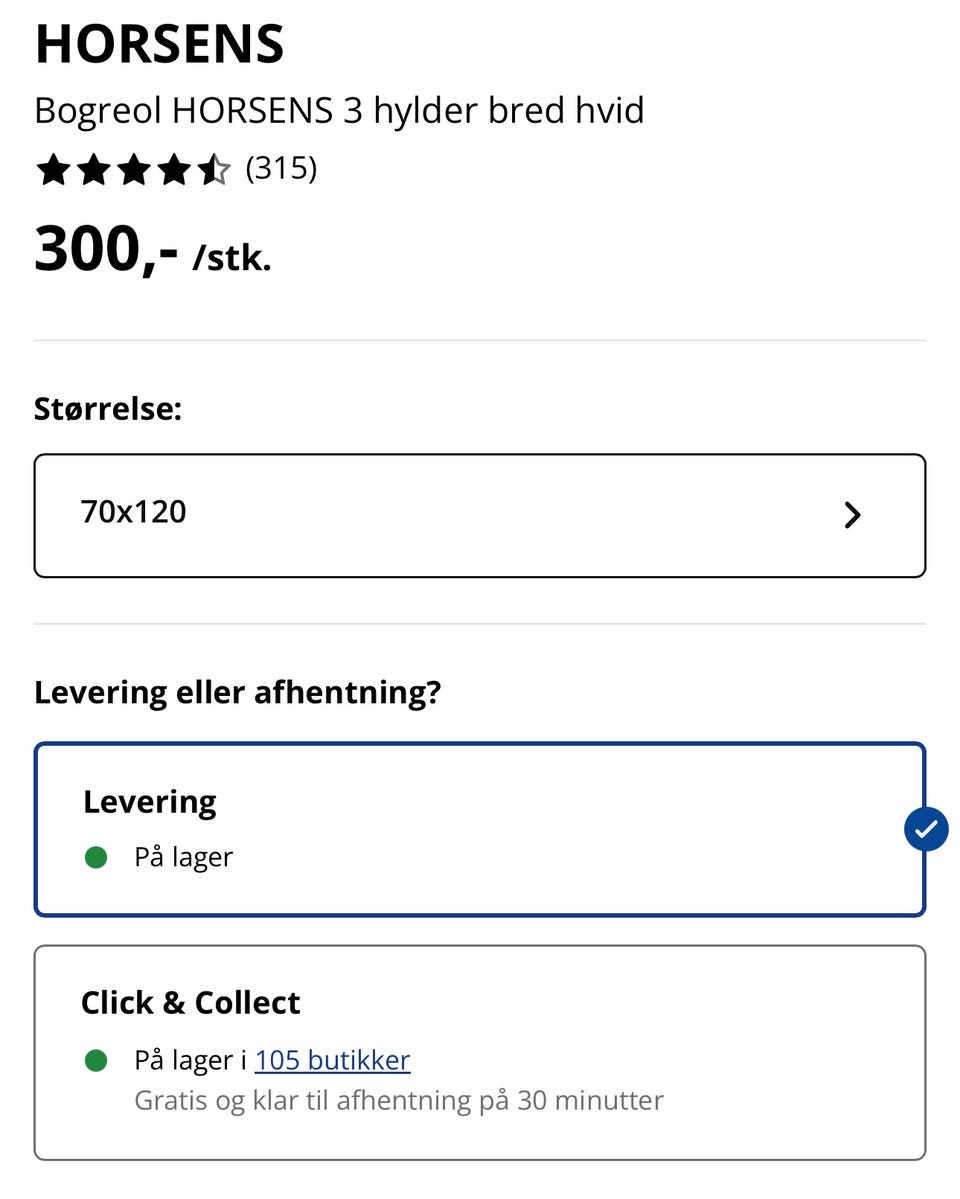Open the 70x120 size selector

click(x=480, y=516)
